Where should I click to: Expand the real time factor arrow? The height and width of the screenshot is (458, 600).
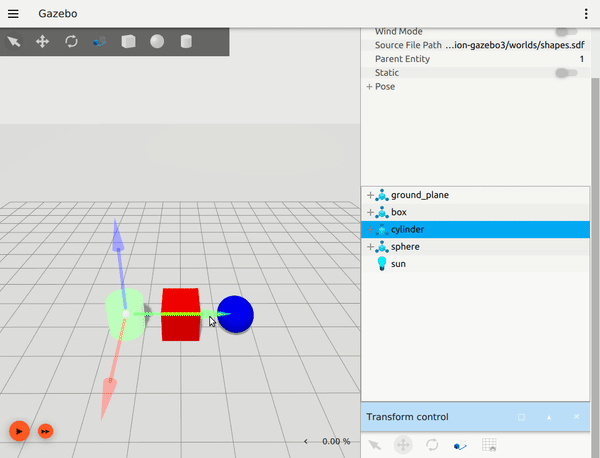305,442
